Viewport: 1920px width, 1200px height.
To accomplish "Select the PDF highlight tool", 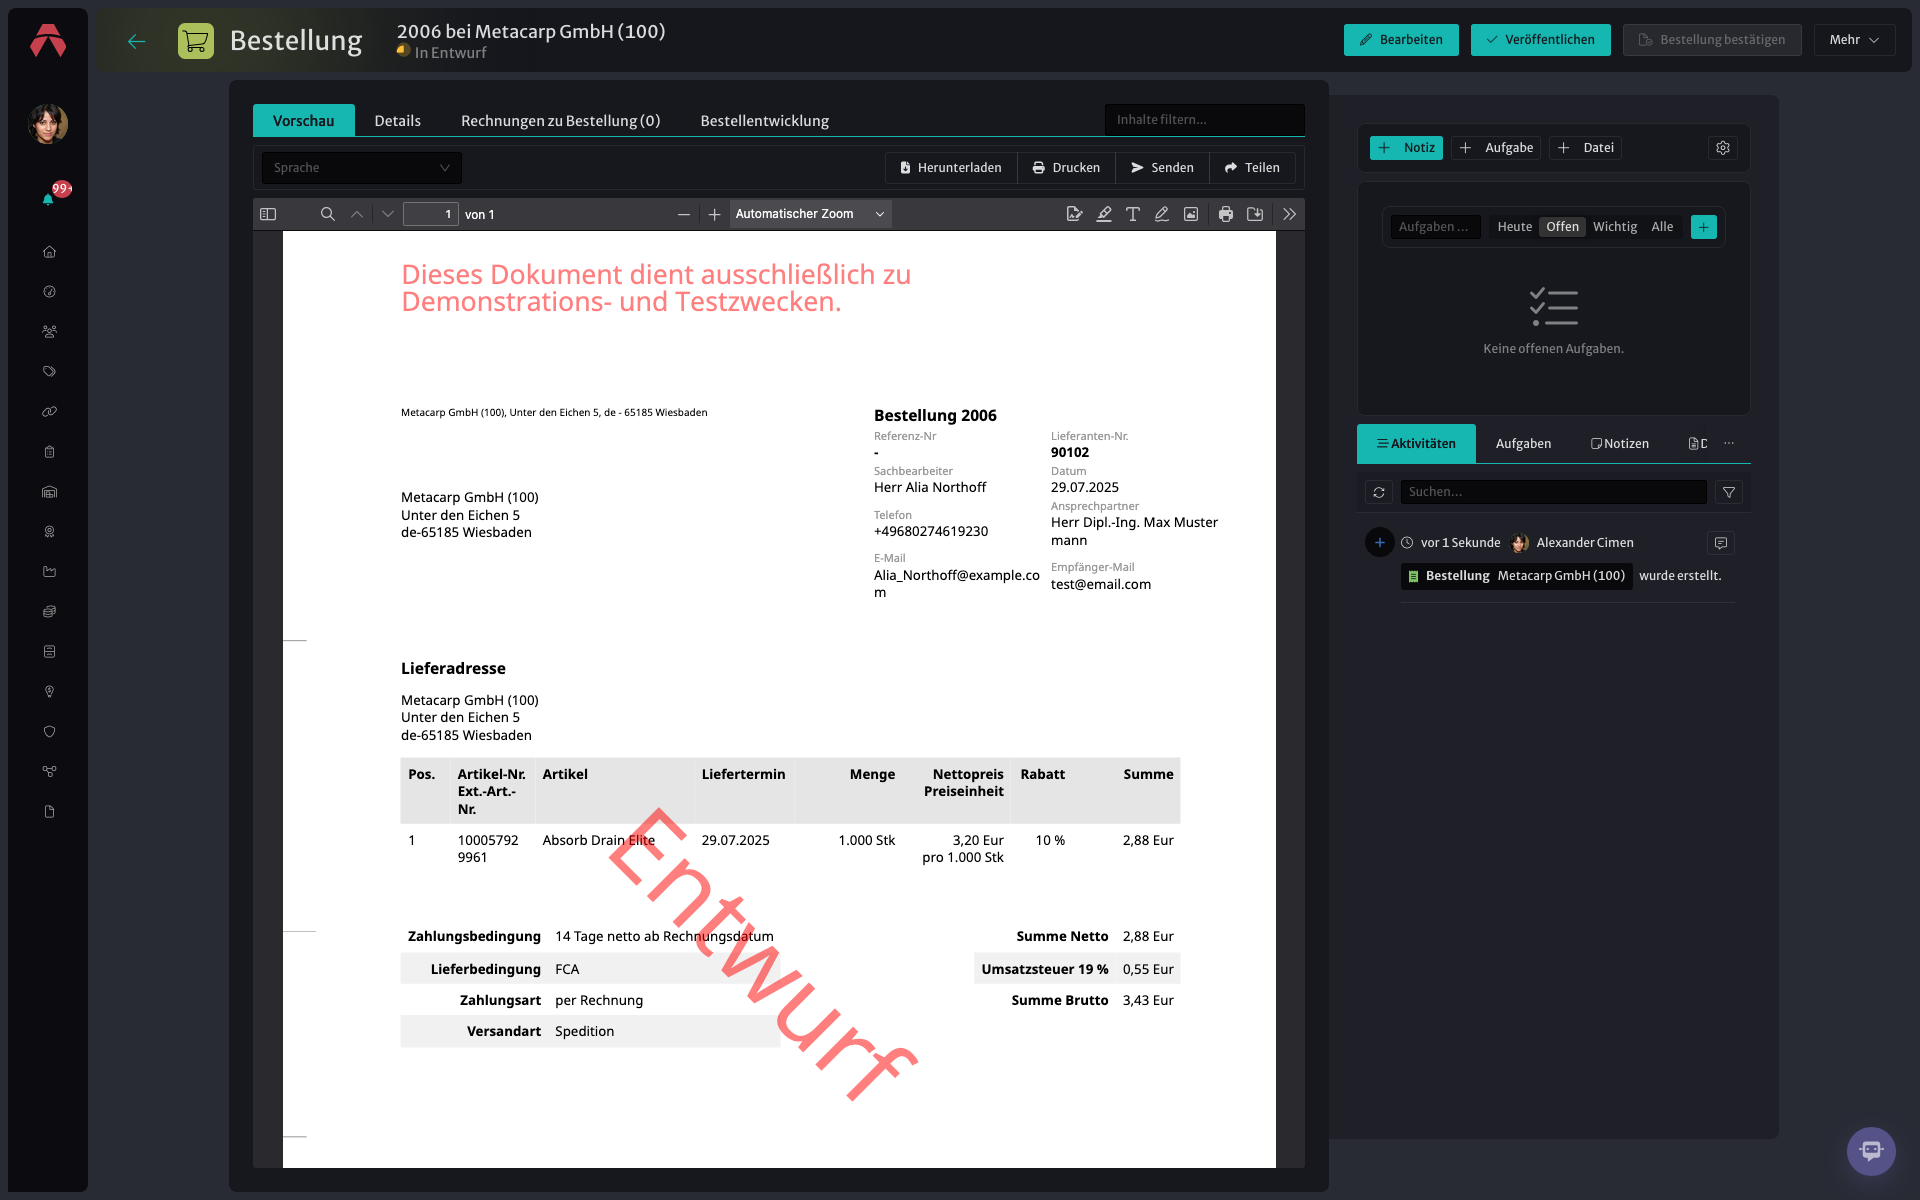I will coord(1104,214).
